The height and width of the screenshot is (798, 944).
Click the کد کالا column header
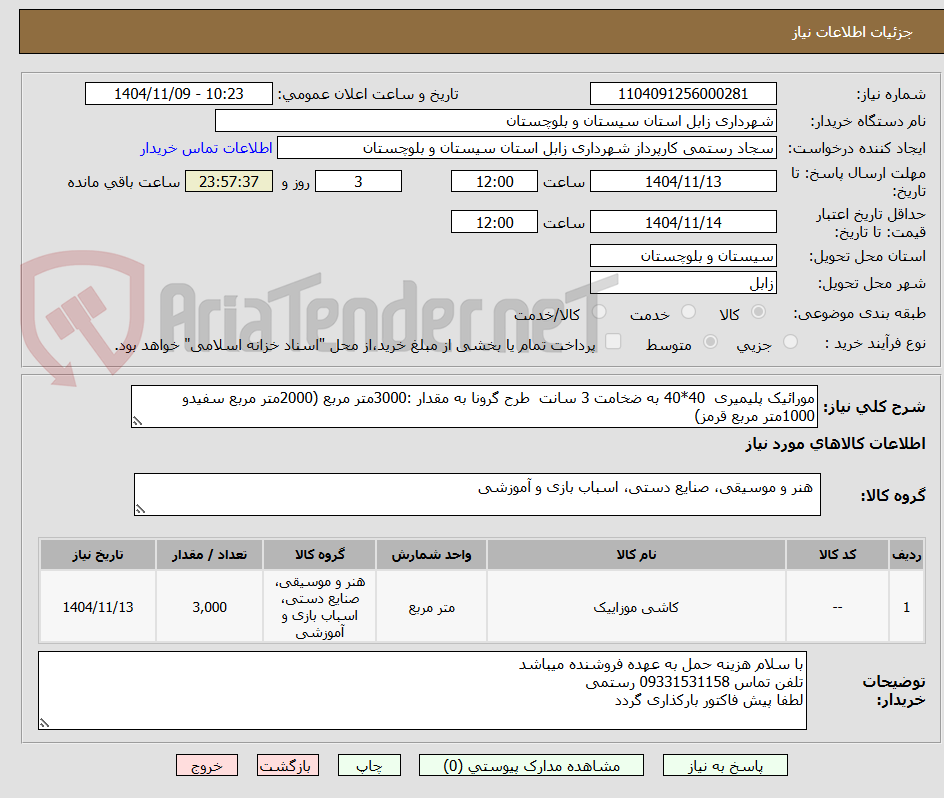[x=837, y=555]
